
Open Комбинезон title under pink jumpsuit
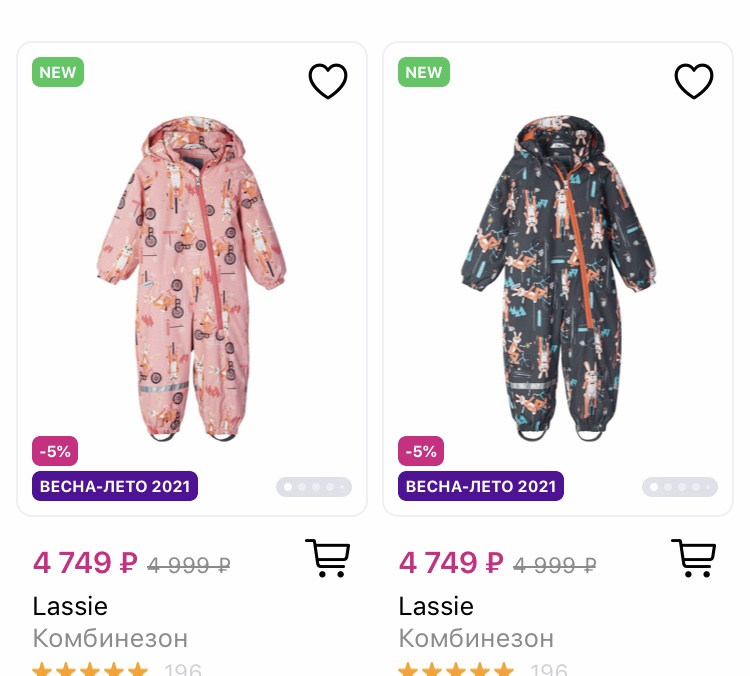(110, 638)
